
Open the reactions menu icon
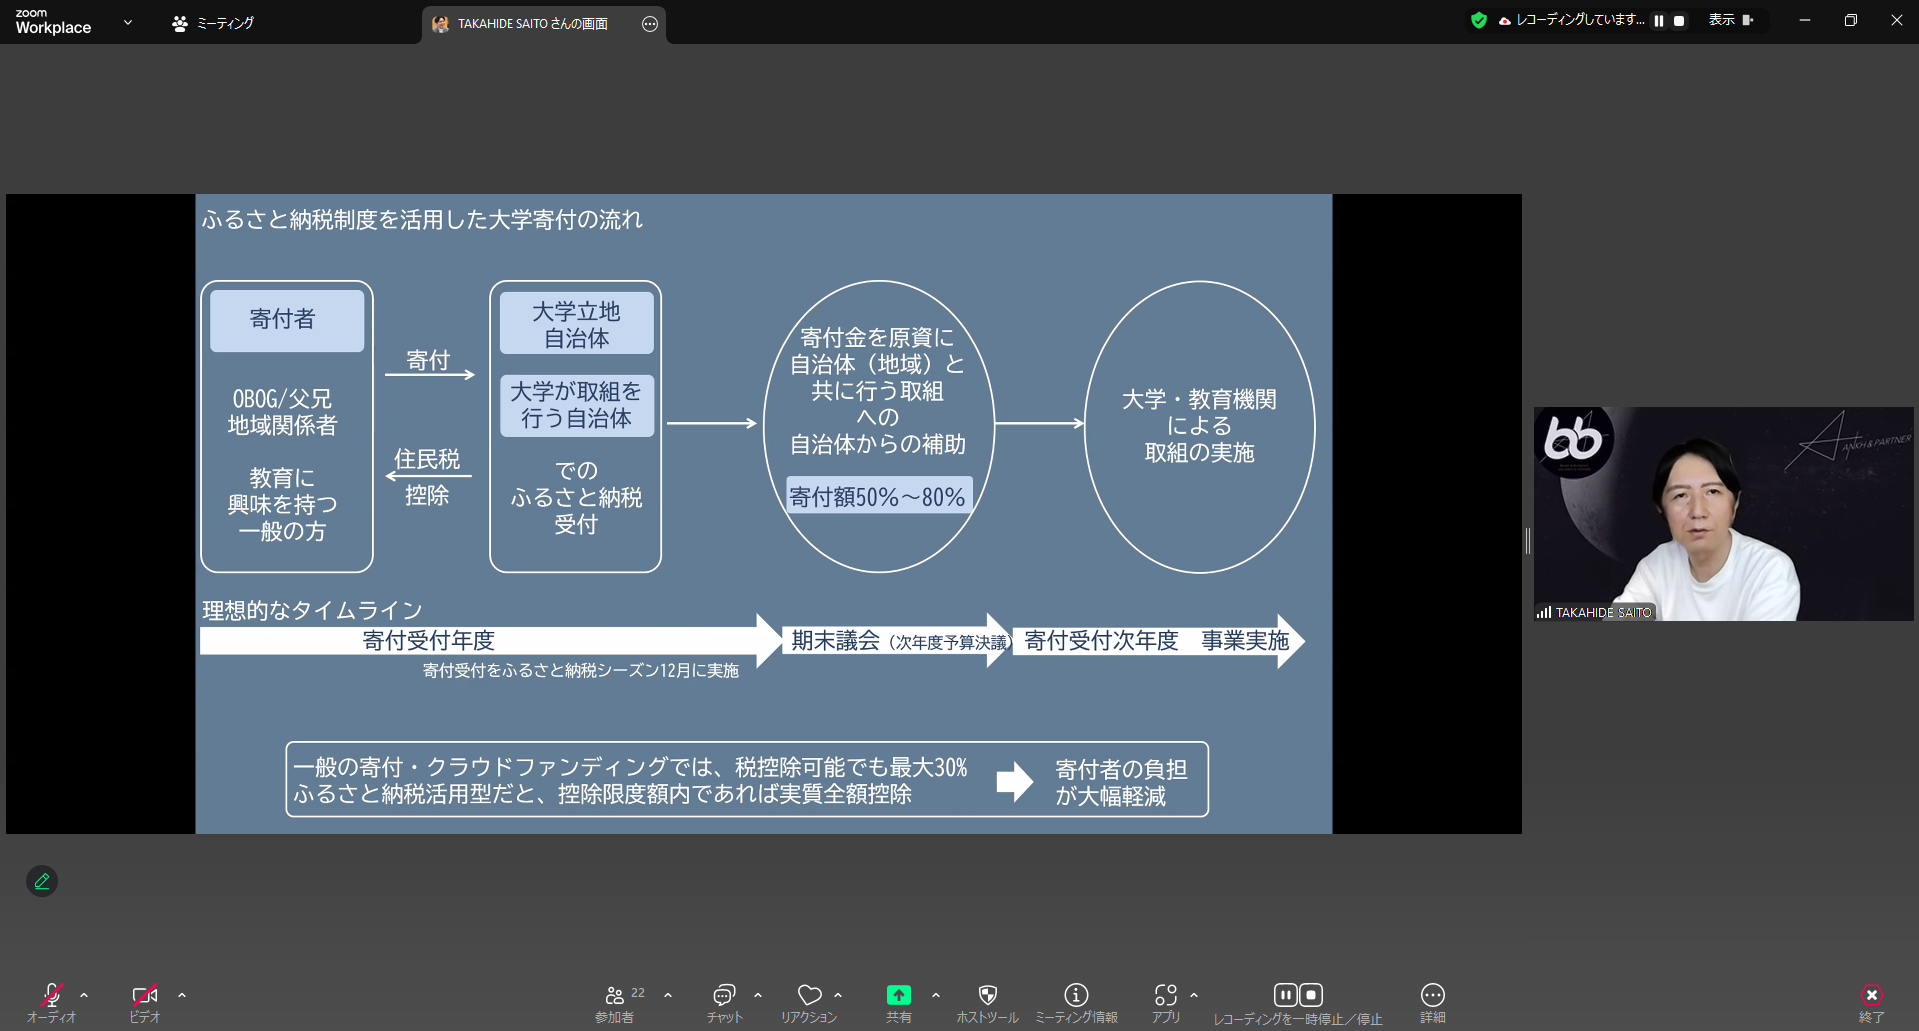[809, 1003]
